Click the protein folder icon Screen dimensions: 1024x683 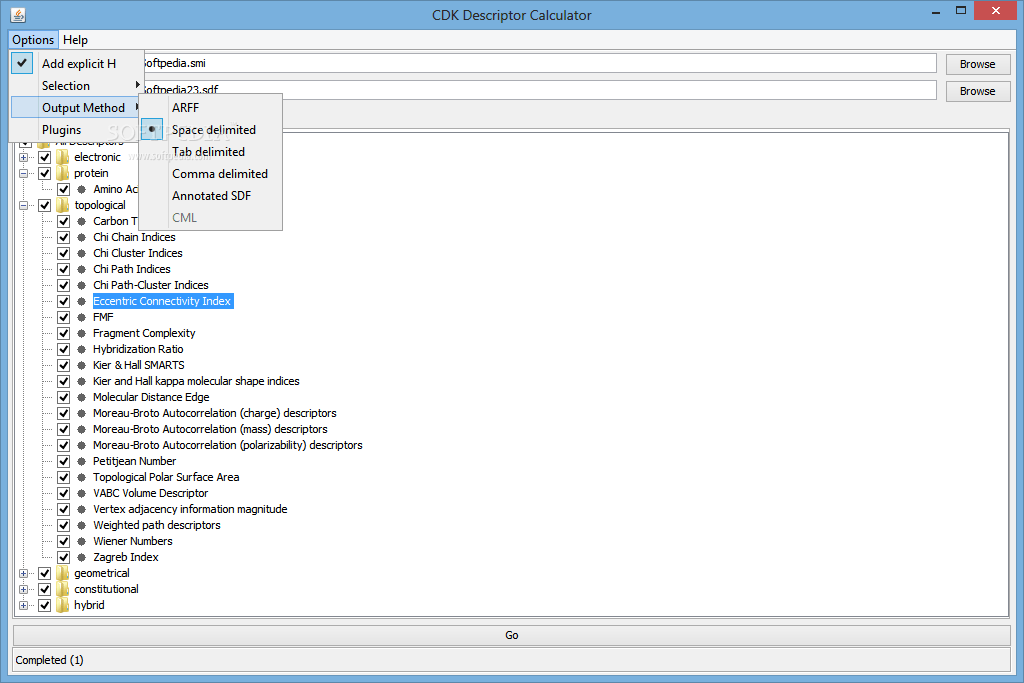pyautogui.click(x=63, y=173)
